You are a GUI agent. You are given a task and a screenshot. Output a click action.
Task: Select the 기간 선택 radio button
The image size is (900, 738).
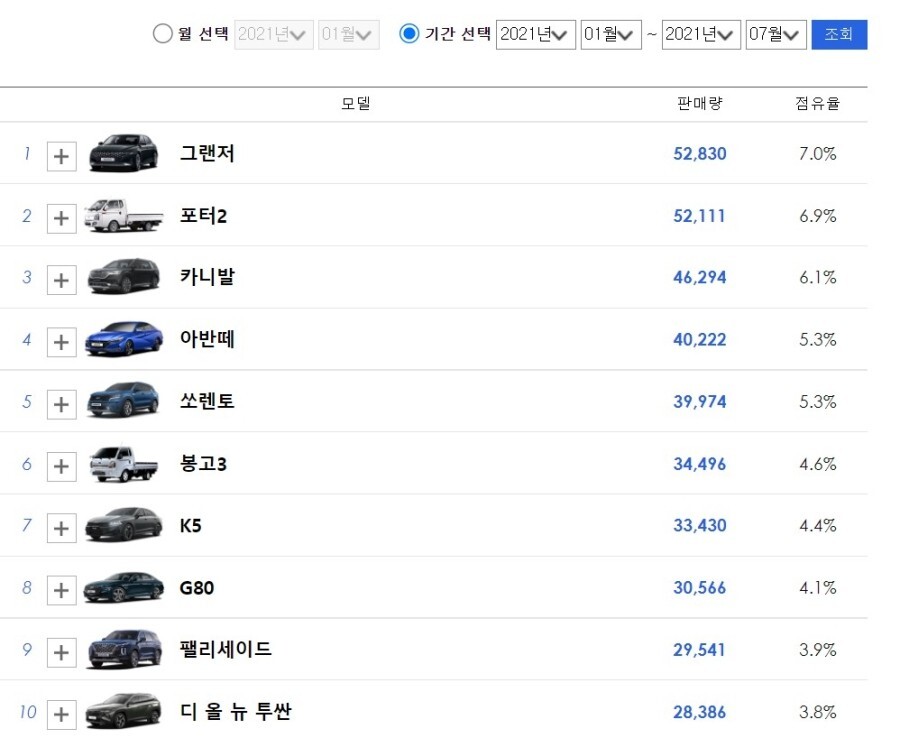[409, 34]
